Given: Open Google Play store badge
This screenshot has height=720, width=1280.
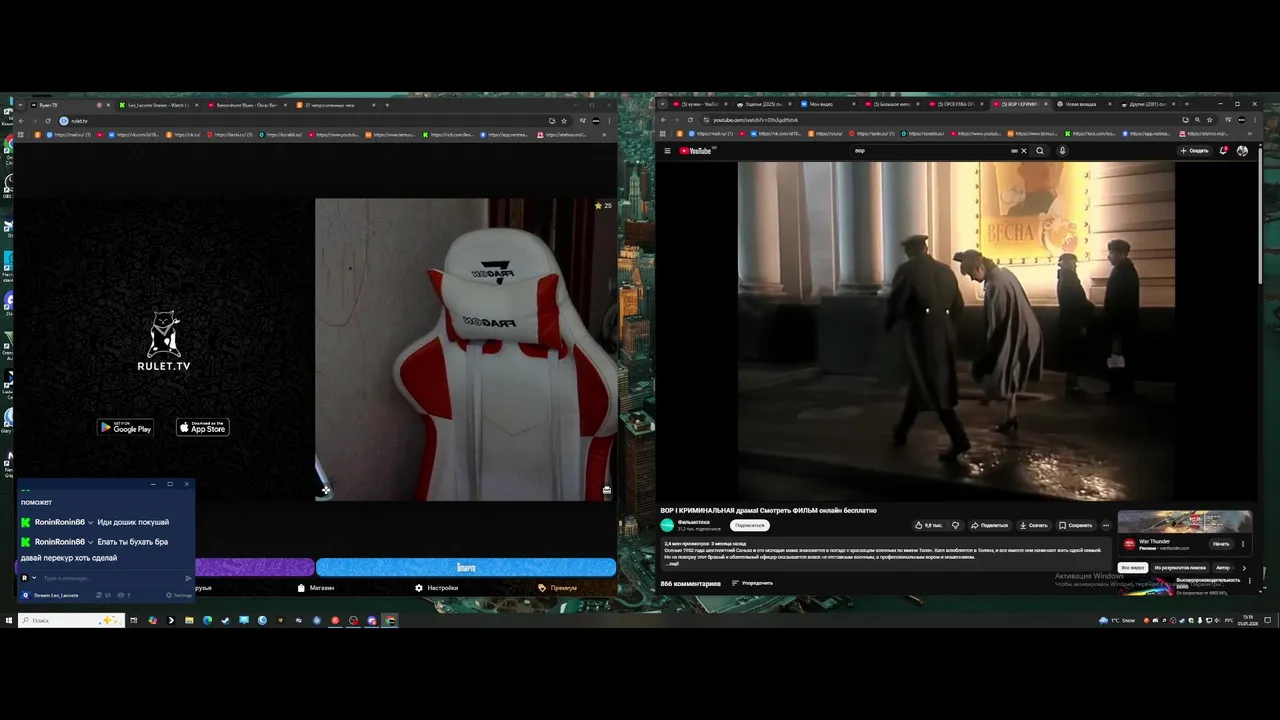Looking at the screenshot, I should click(x=125, y=428).
